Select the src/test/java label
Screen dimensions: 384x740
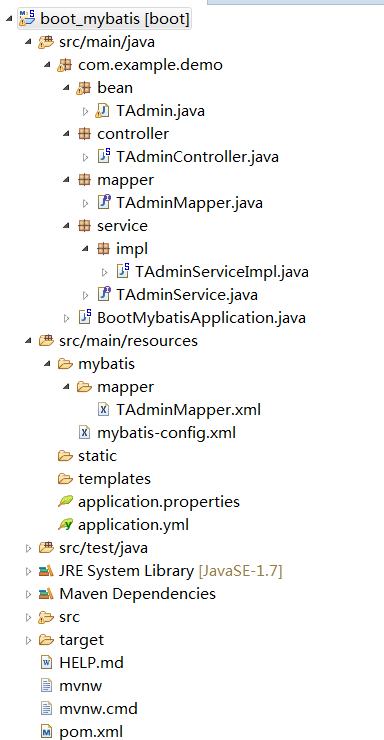click(103, 548)
